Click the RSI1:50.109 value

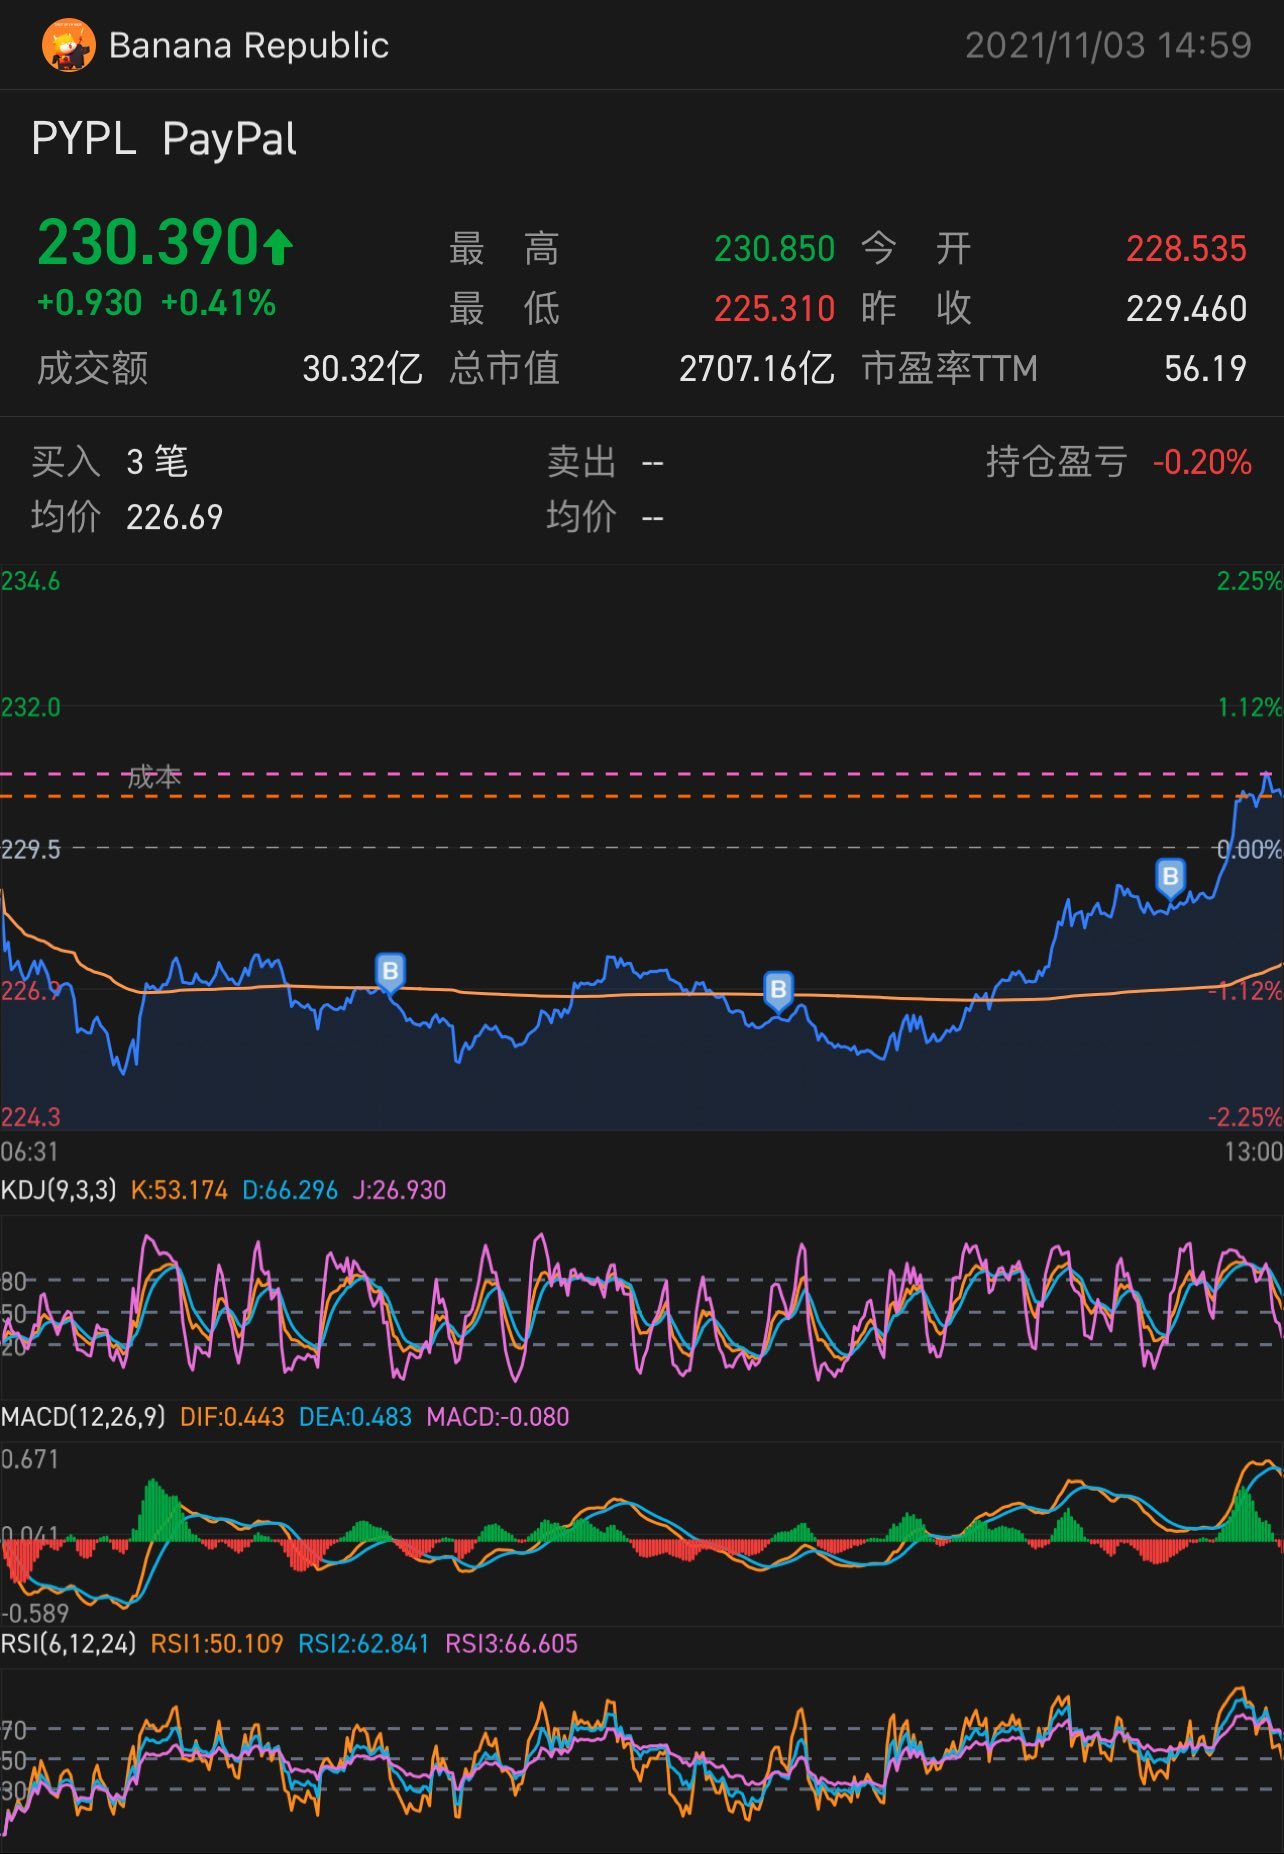(217, 1644)
